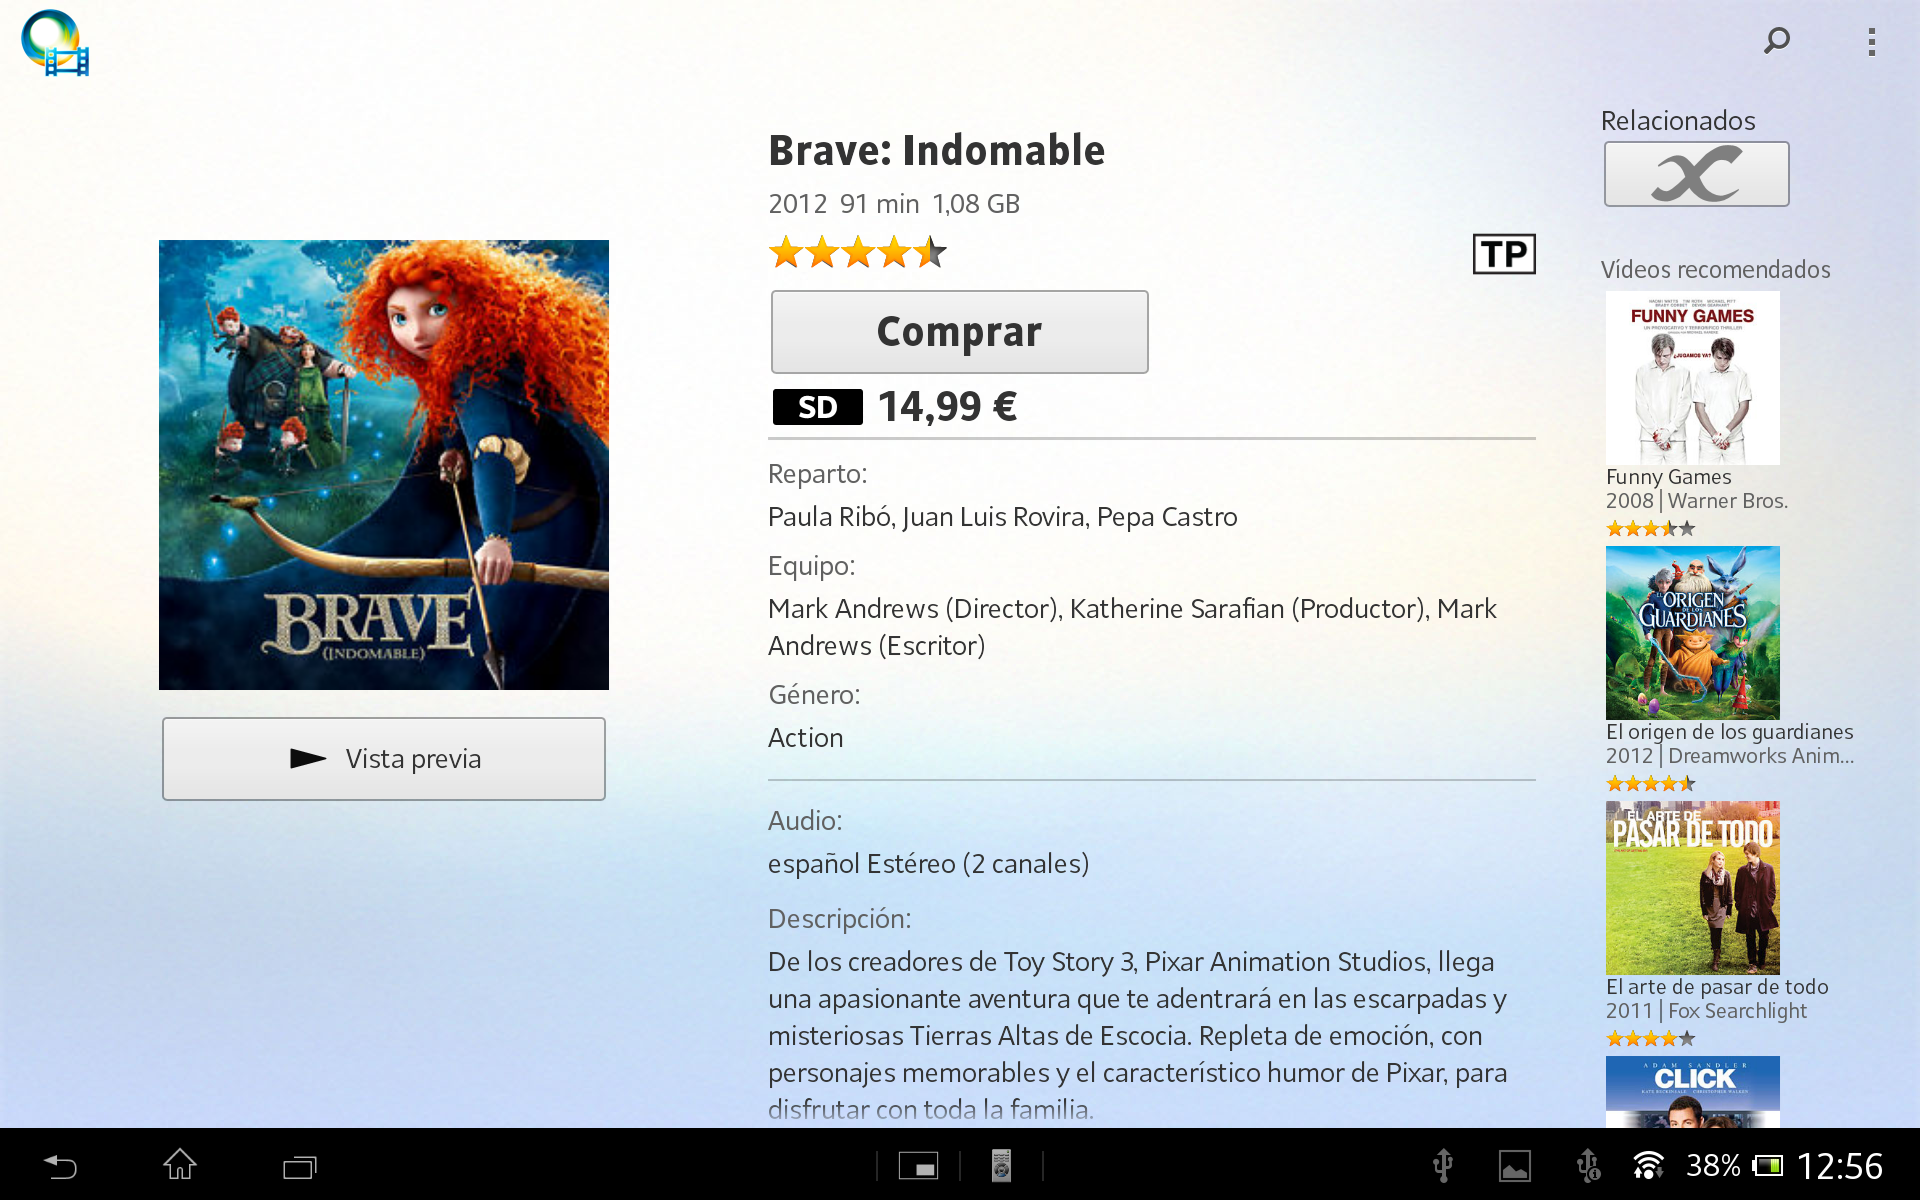The image size is (1920, 1200).
Task: Open the remote control icon in taskbar
Action: click(1001, 1166)
